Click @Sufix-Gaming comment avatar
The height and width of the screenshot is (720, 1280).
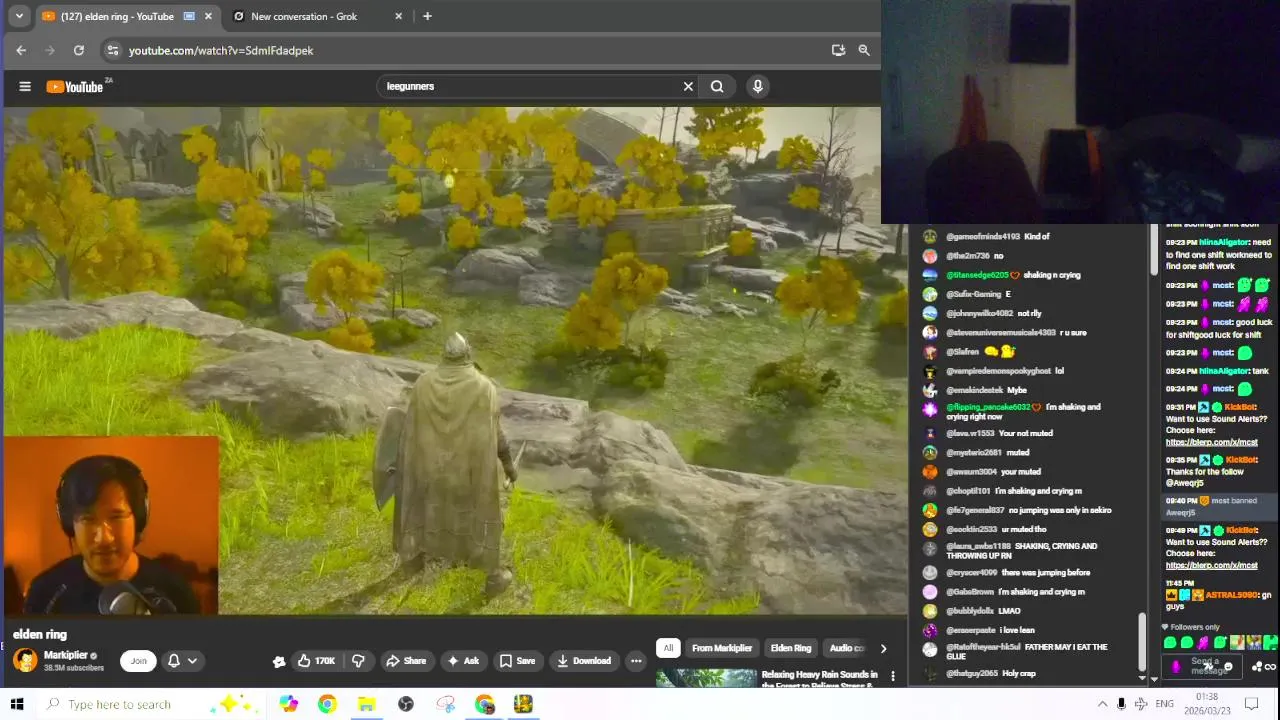coord(930,294)
